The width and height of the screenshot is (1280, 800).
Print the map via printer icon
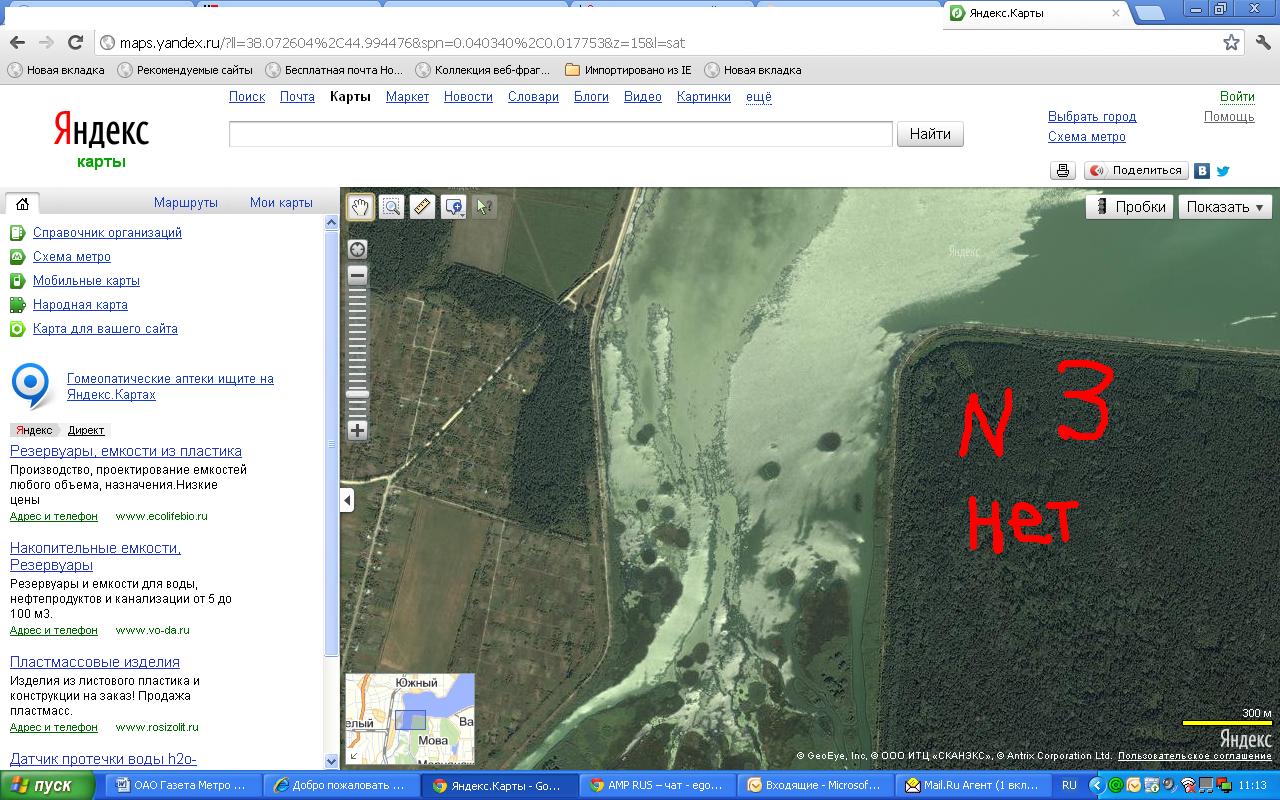click(x=1063, y=171)
